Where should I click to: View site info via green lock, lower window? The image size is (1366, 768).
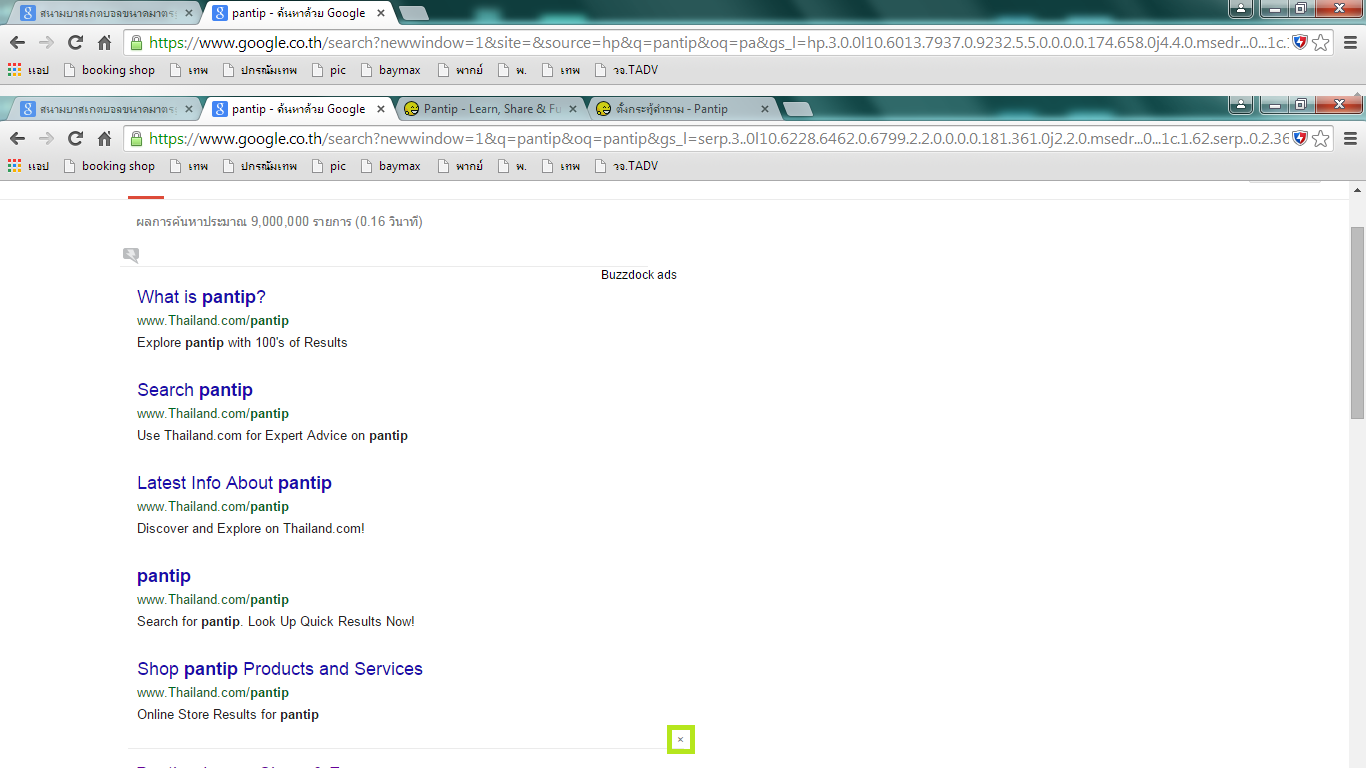coord(136,139)
